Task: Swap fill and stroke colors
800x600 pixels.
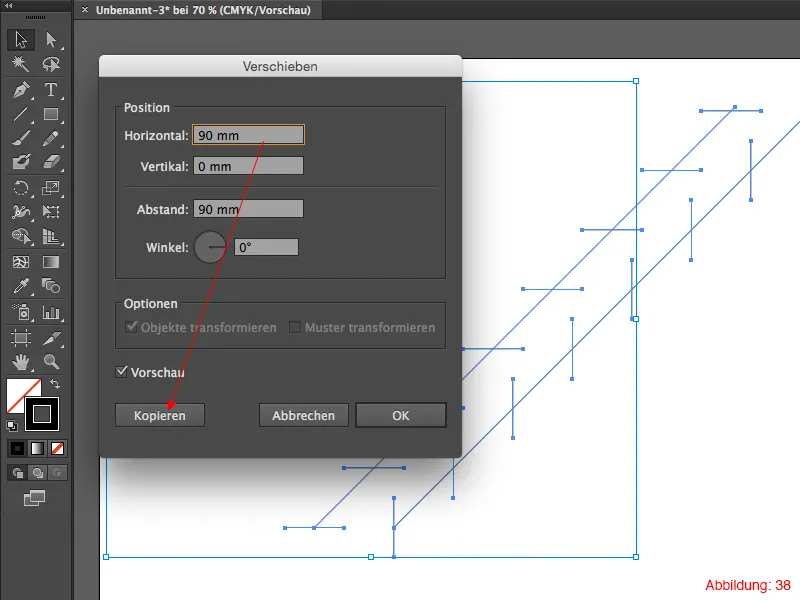Action: pos(55,384)
